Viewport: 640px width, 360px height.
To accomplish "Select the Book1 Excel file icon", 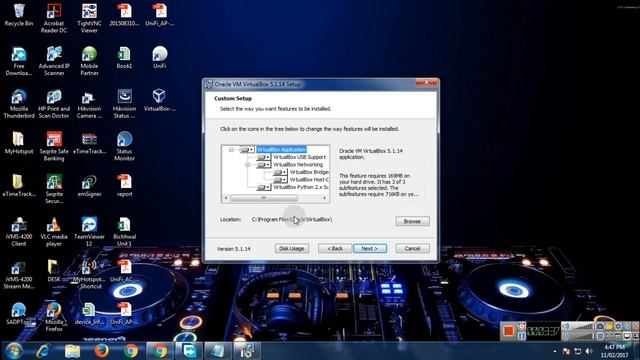I will (124, 57).
